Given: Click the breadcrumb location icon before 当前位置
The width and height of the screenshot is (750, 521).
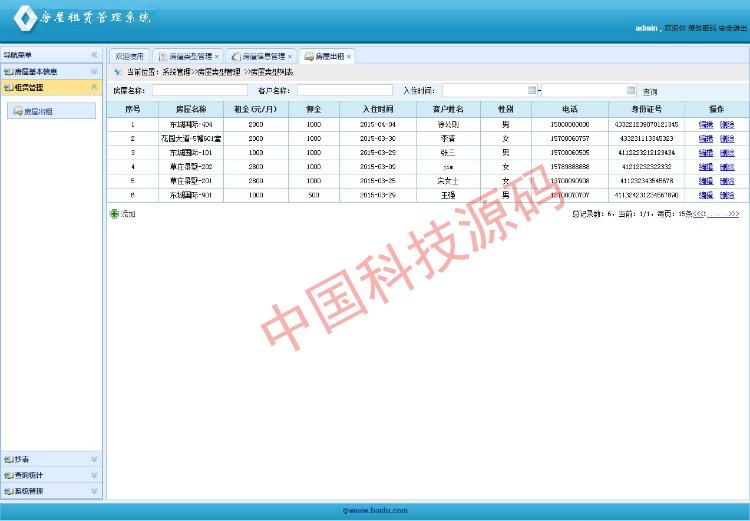Looking at the screenshot, I should pos(118,72).
